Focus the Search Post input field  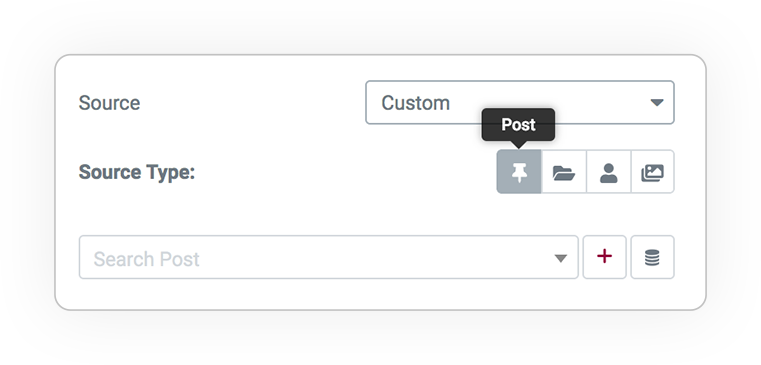pyautogui.click(x=329, y=257)
